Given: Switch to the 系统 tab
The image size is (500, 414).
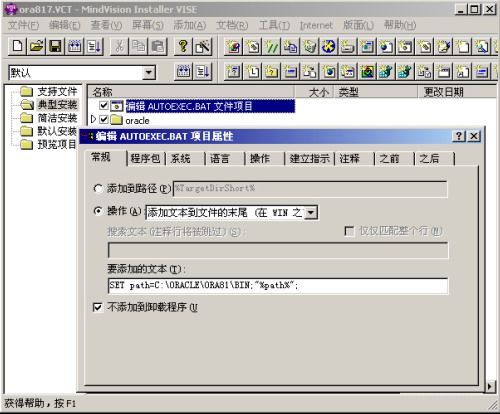Looking at the screenshot, I should pos(180,158).
